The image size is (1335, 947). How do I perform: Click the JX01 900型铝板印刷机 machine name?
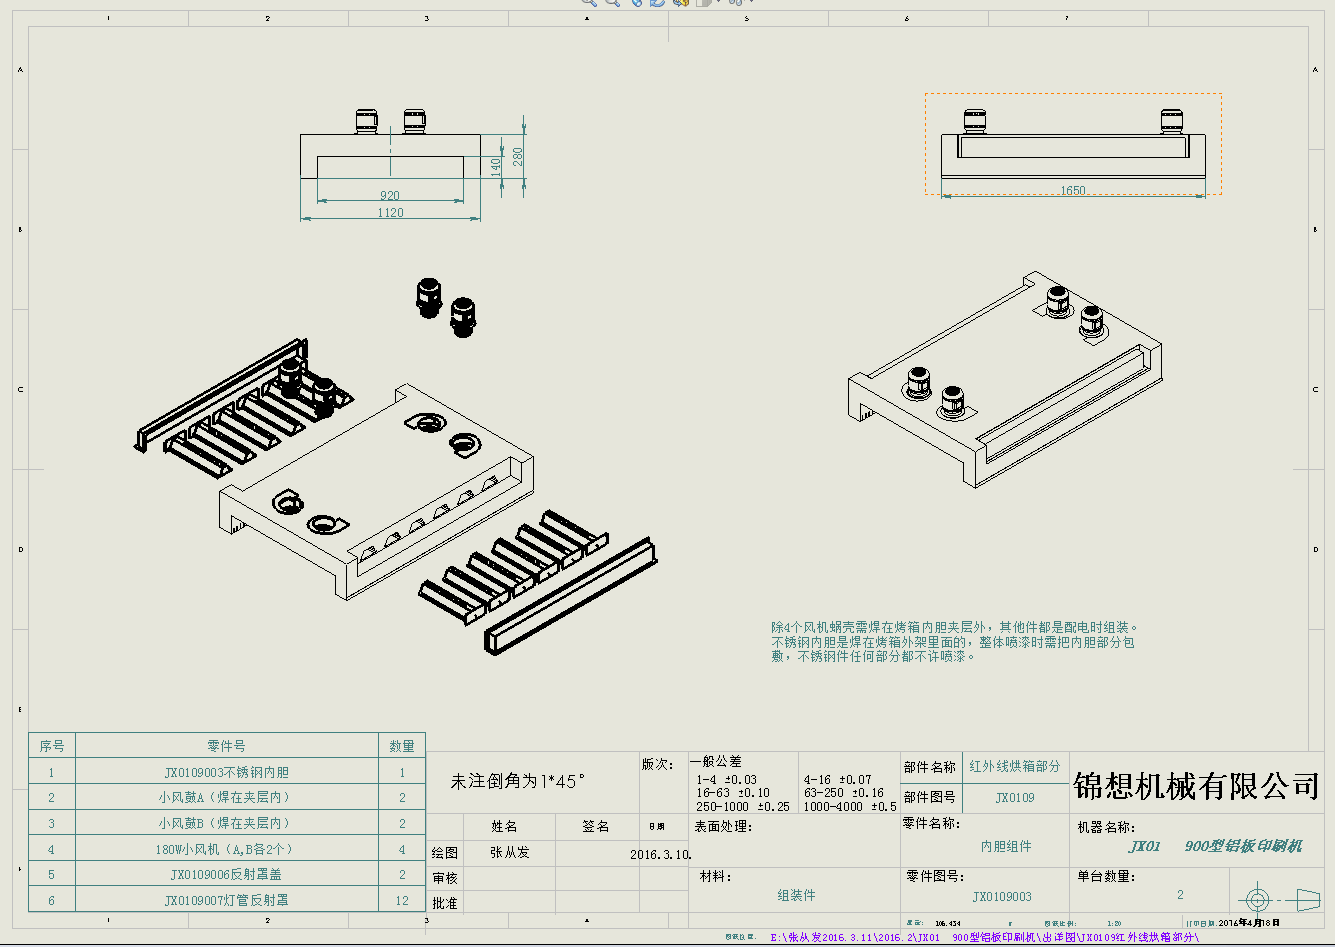click(x=1216, y=846)
